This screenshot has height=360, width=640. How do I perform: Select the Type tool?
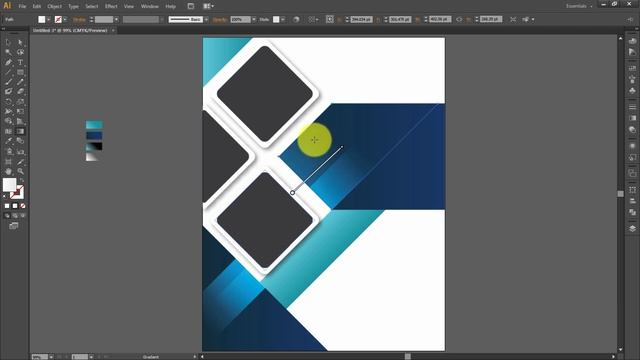point(20,62)
